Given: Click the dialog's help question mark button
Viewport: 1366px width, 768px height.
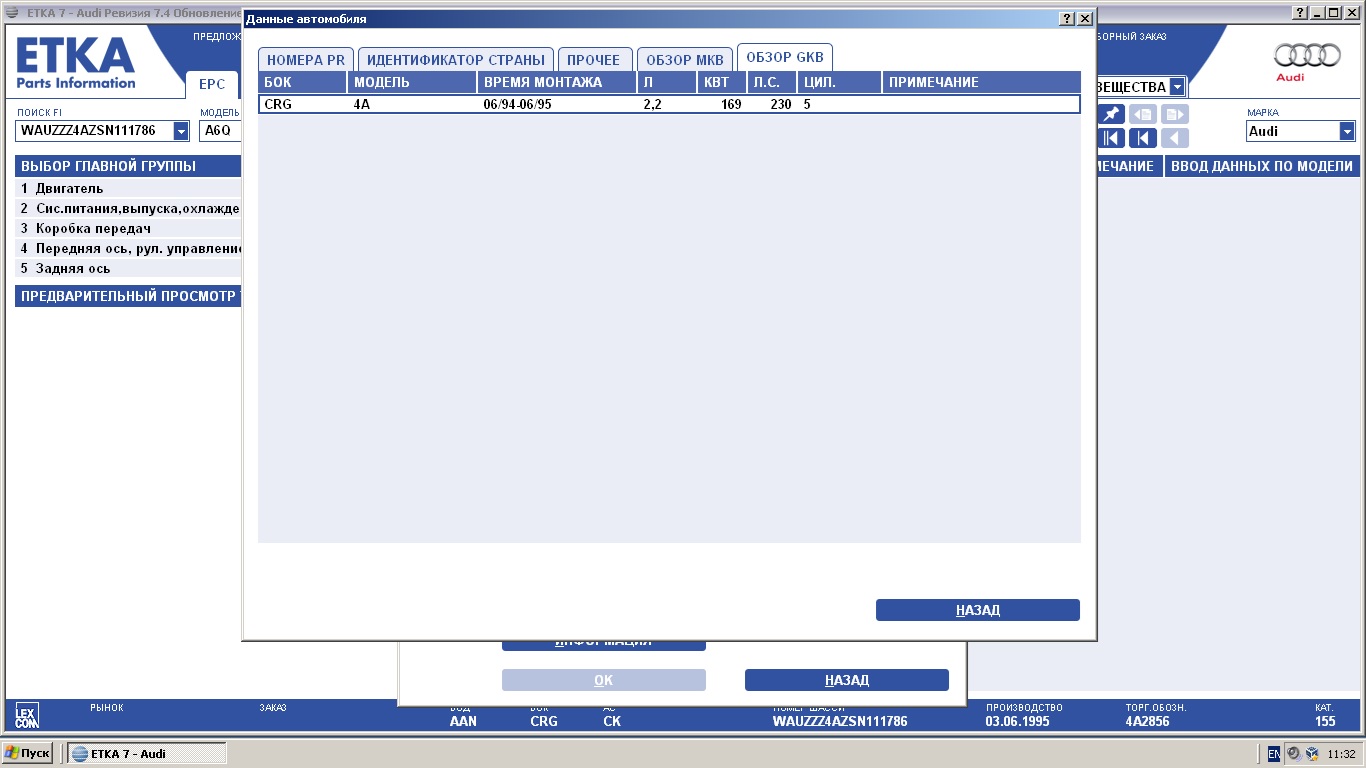Looking at the screenshot, I should pos(1067,19).
